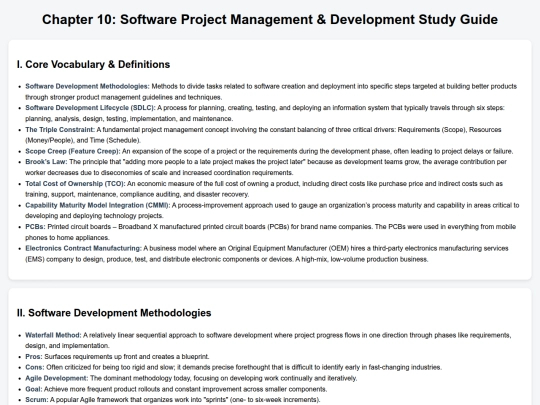Screen dimensions: 540x405
Task: Click text 'planning, analysis, design, testing, implementation, and maintenance'
Action: click(x=128, y=119)
